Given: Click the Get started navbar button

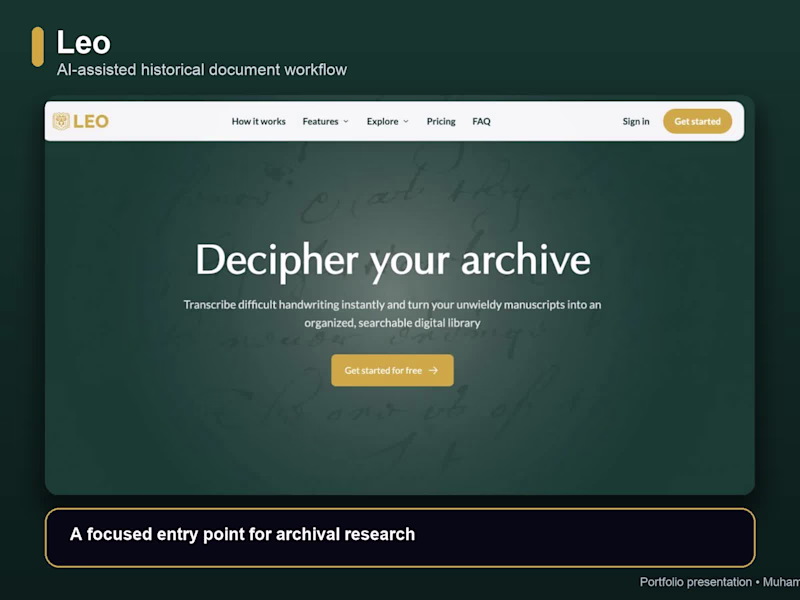Looking at the screenshot, I should (697, 121).
